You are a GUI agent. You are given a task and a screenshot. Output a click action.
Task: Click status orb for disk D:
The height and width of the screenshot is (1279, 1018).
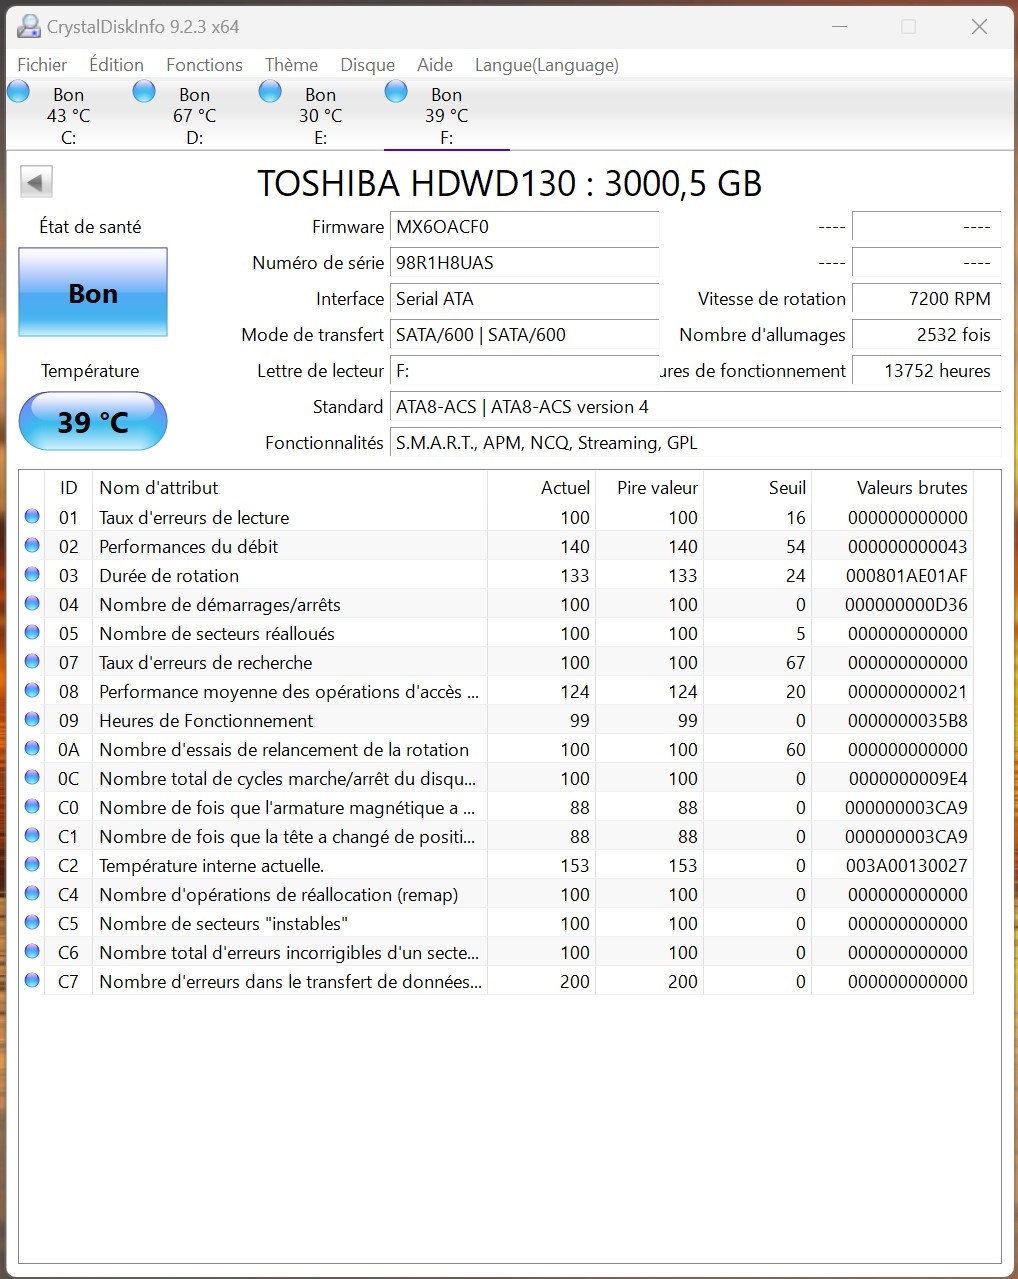click(145, 92)
